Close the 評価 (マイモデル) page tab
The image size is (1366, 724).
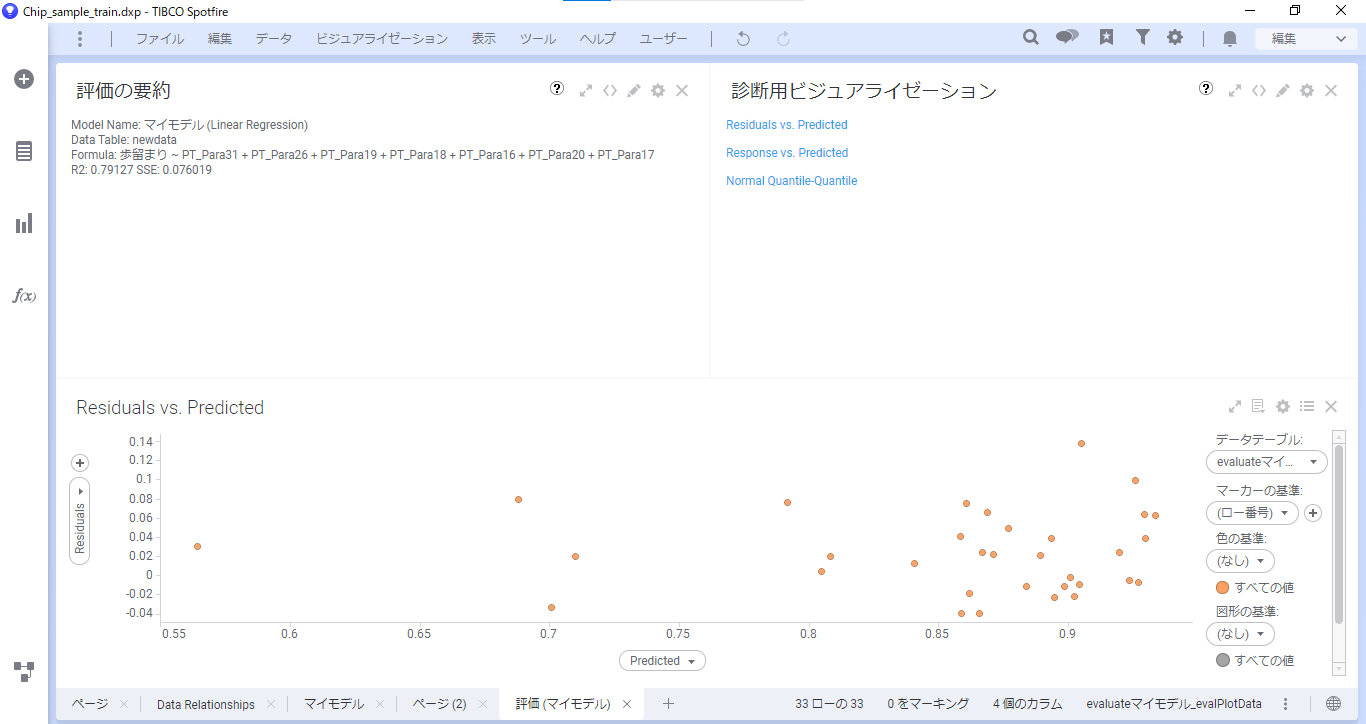627,704
